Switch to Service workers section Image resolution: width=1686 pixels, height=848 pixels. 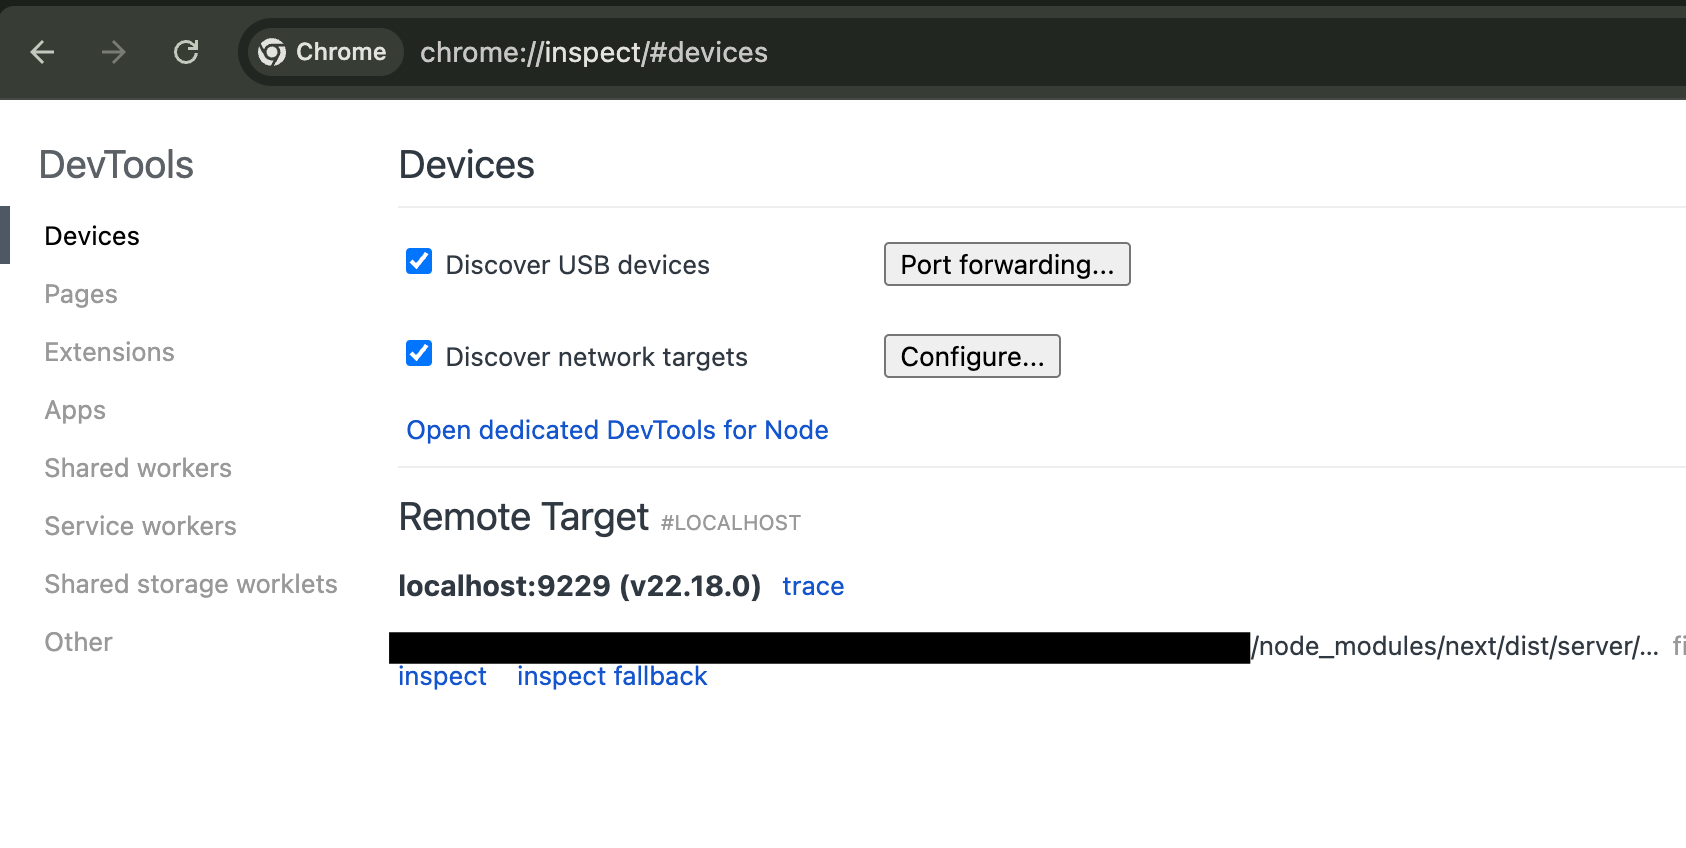(x=140, y=526)
